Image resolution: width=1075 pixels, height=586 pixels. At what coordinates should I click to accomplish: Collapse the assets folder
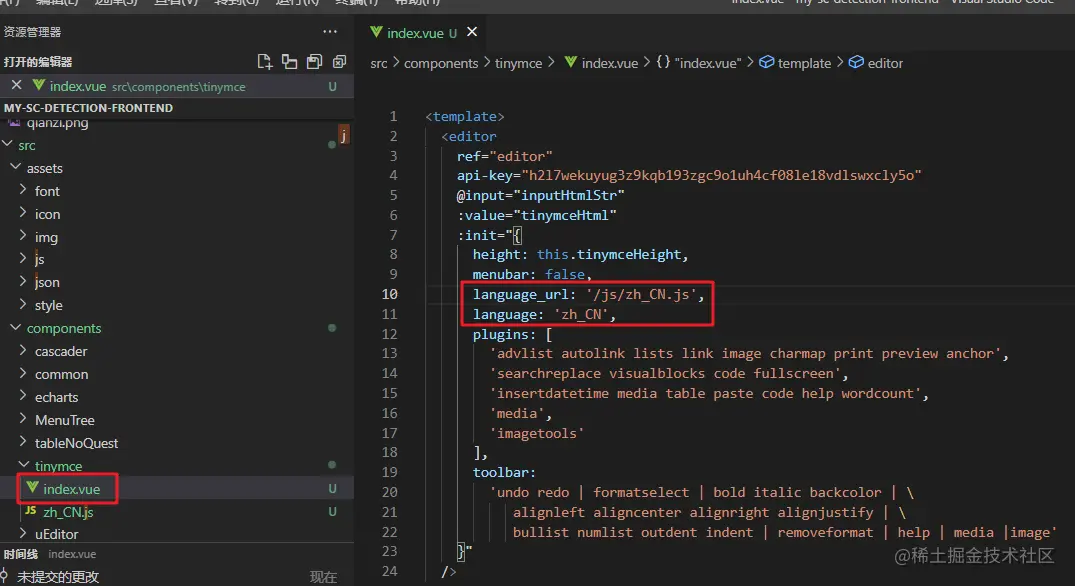click(15, 167)
